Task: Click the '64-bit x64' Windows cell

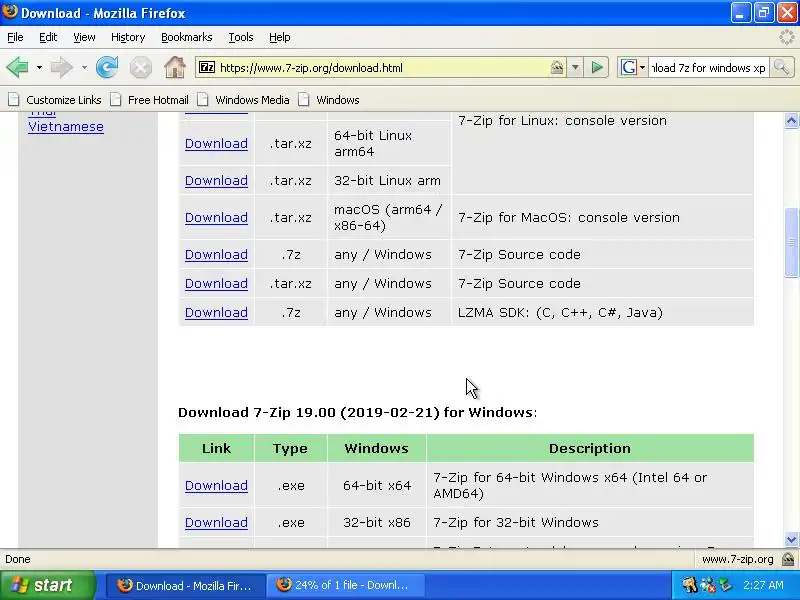Action: pyautogui.click(x=377, y=485)
